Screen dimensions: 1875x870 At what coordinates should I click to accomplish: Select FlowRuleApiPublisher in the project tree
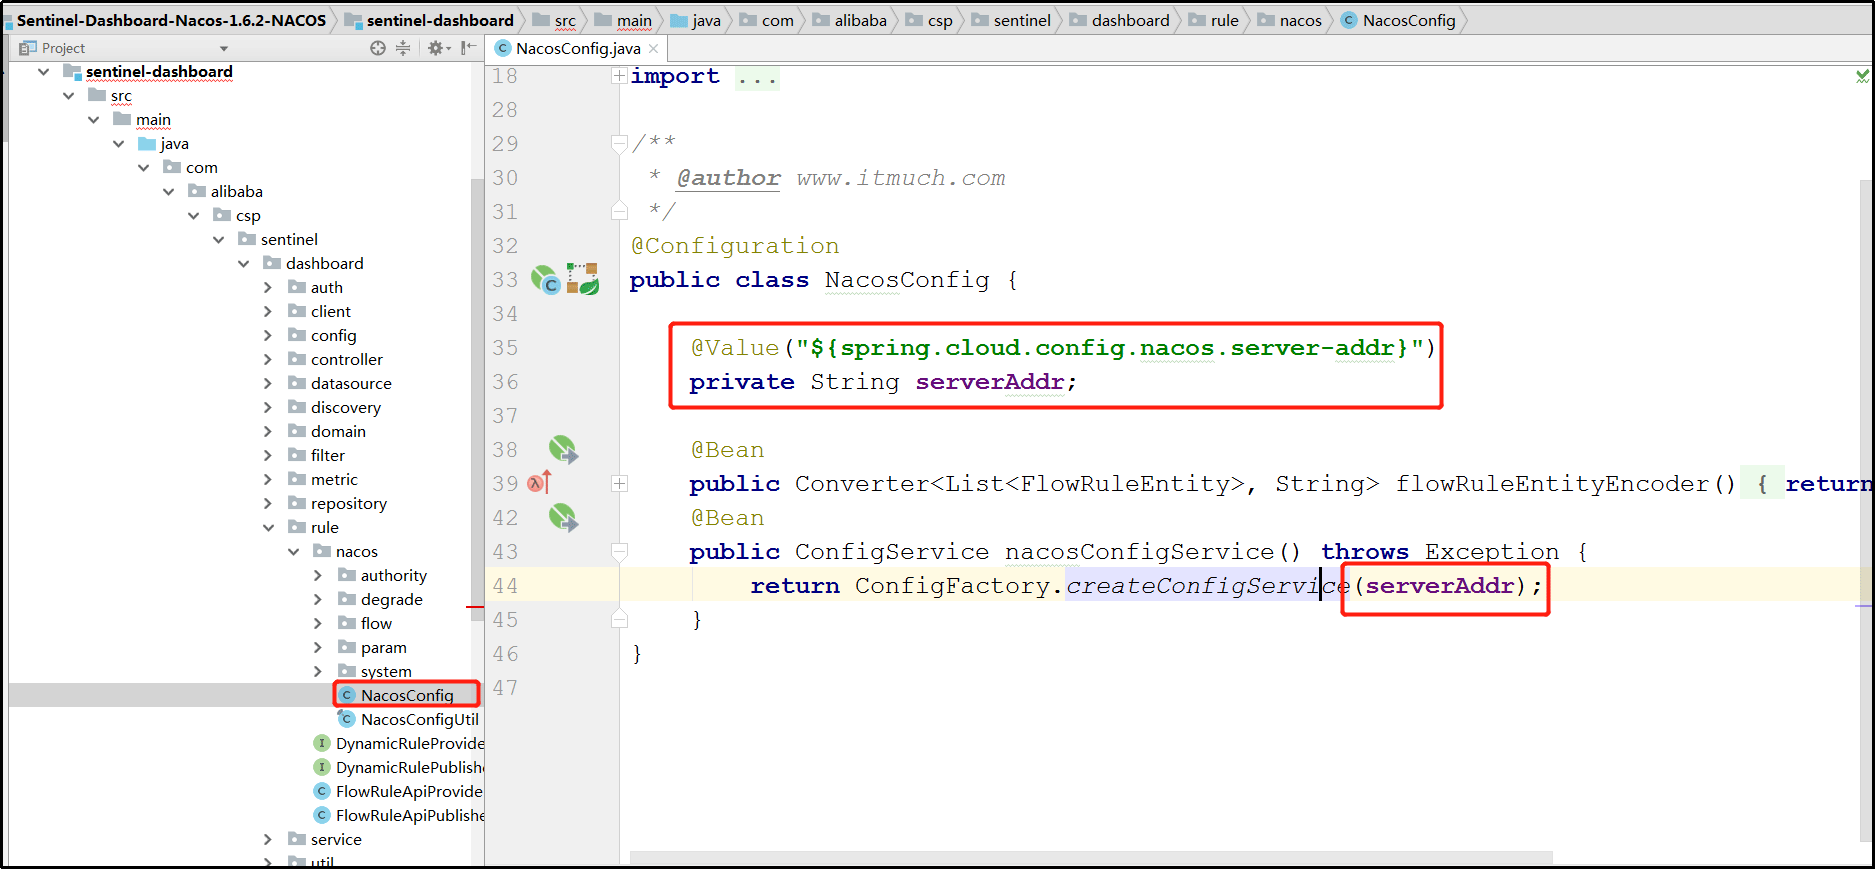[x=409, y=815]
